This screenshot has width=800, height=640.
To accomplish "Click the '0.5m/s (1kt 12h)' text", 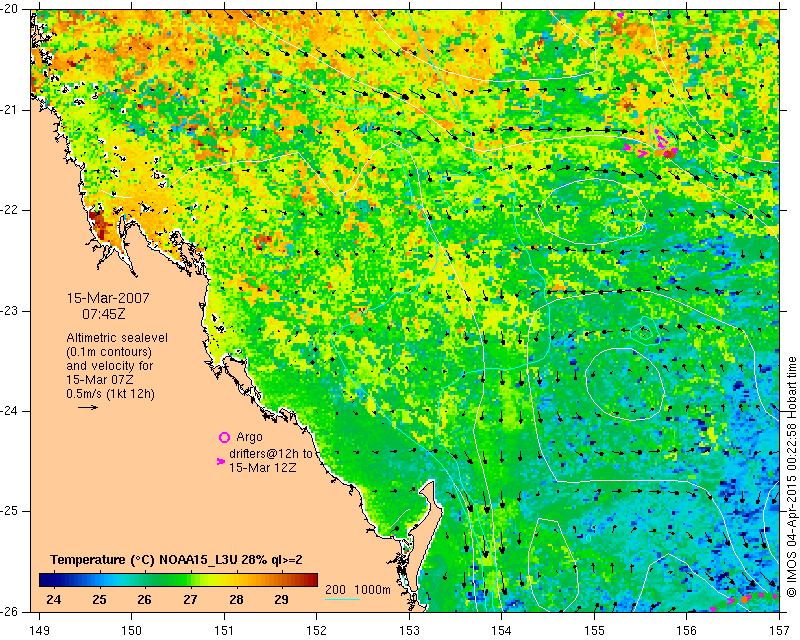I will (x=110, y=394).
